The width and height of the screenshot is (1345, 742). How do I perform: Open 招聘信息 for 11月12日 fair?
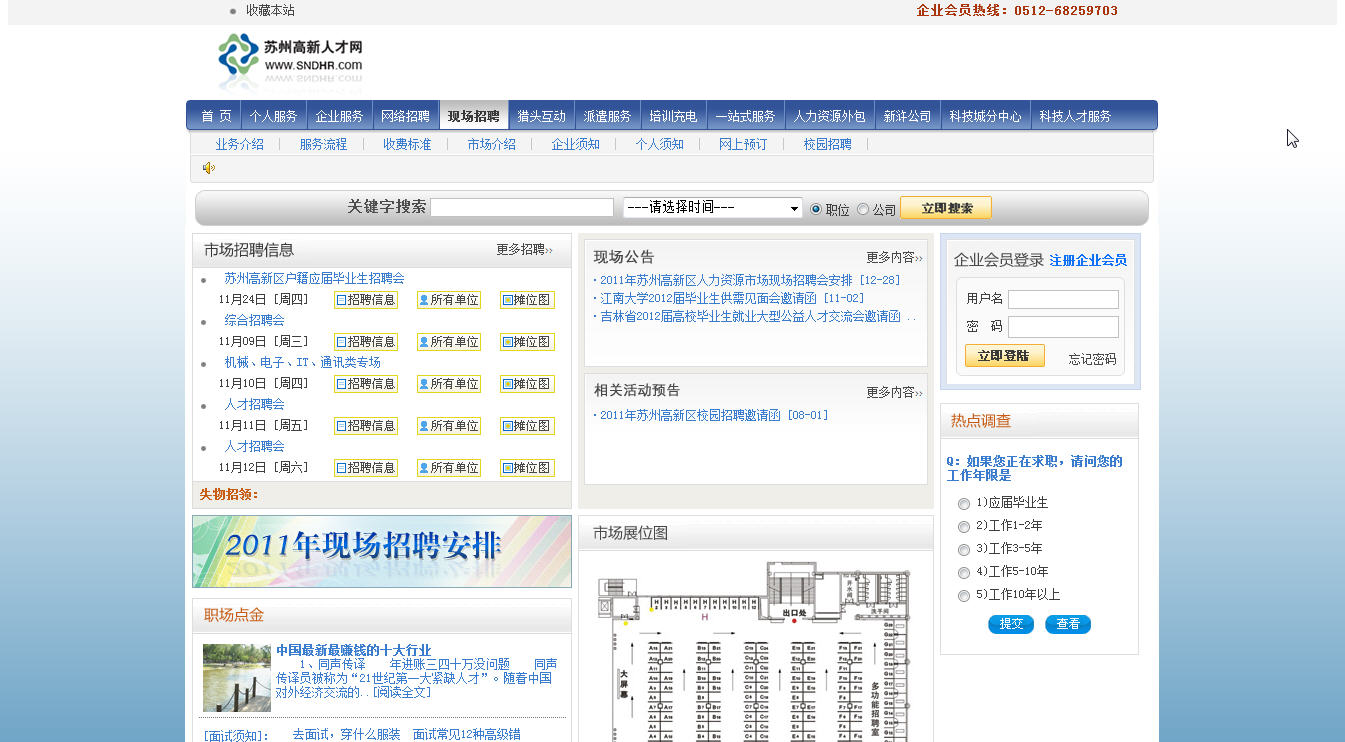click(366, 468)
